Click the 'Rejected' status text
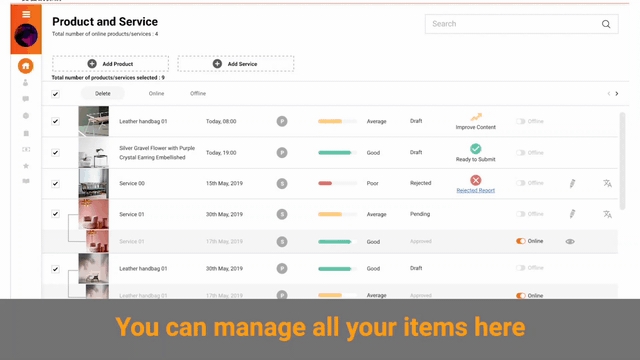Image resolution: width=640 pixels, height=360 pixels. (420, 183)
